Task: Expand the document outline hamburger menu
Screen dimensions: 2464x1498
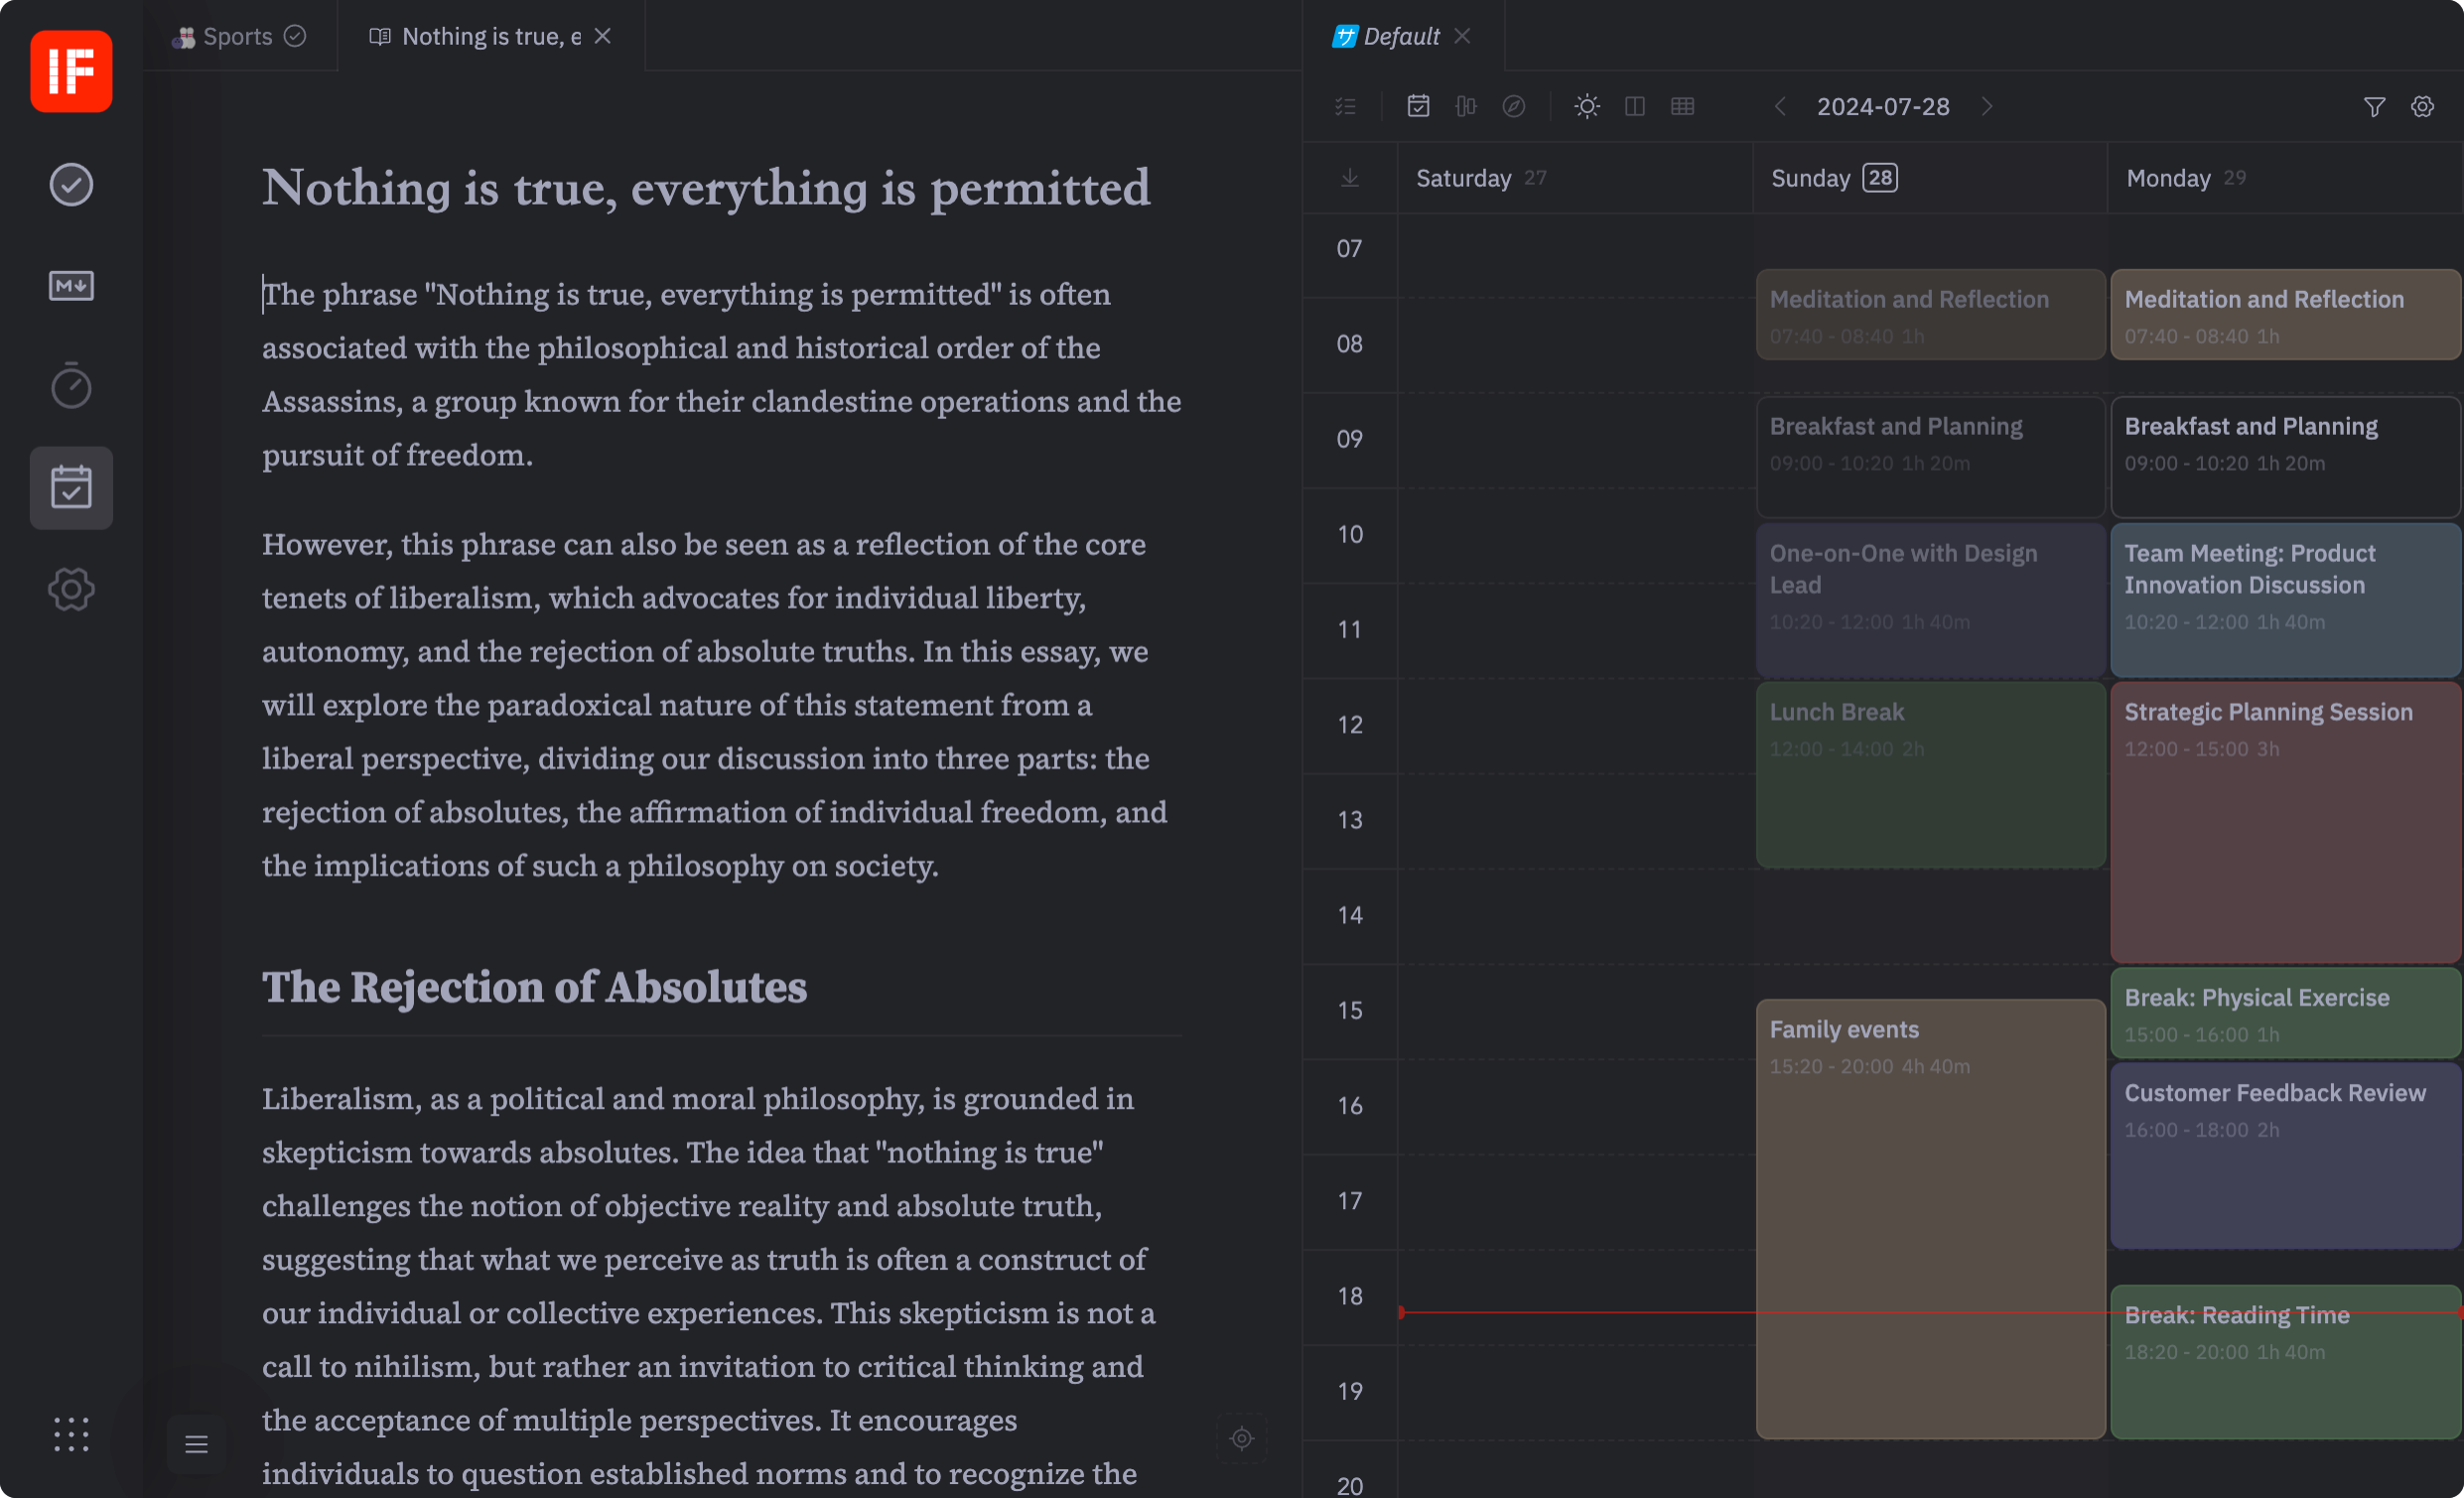Action: [x=196, y=1444]
